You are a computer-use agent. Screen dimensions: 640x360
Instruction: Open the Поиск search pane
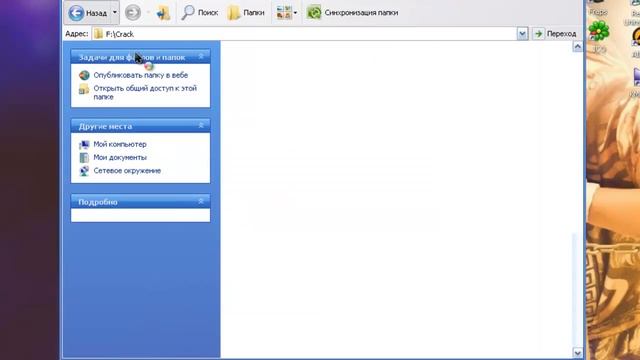click(200, 13)
